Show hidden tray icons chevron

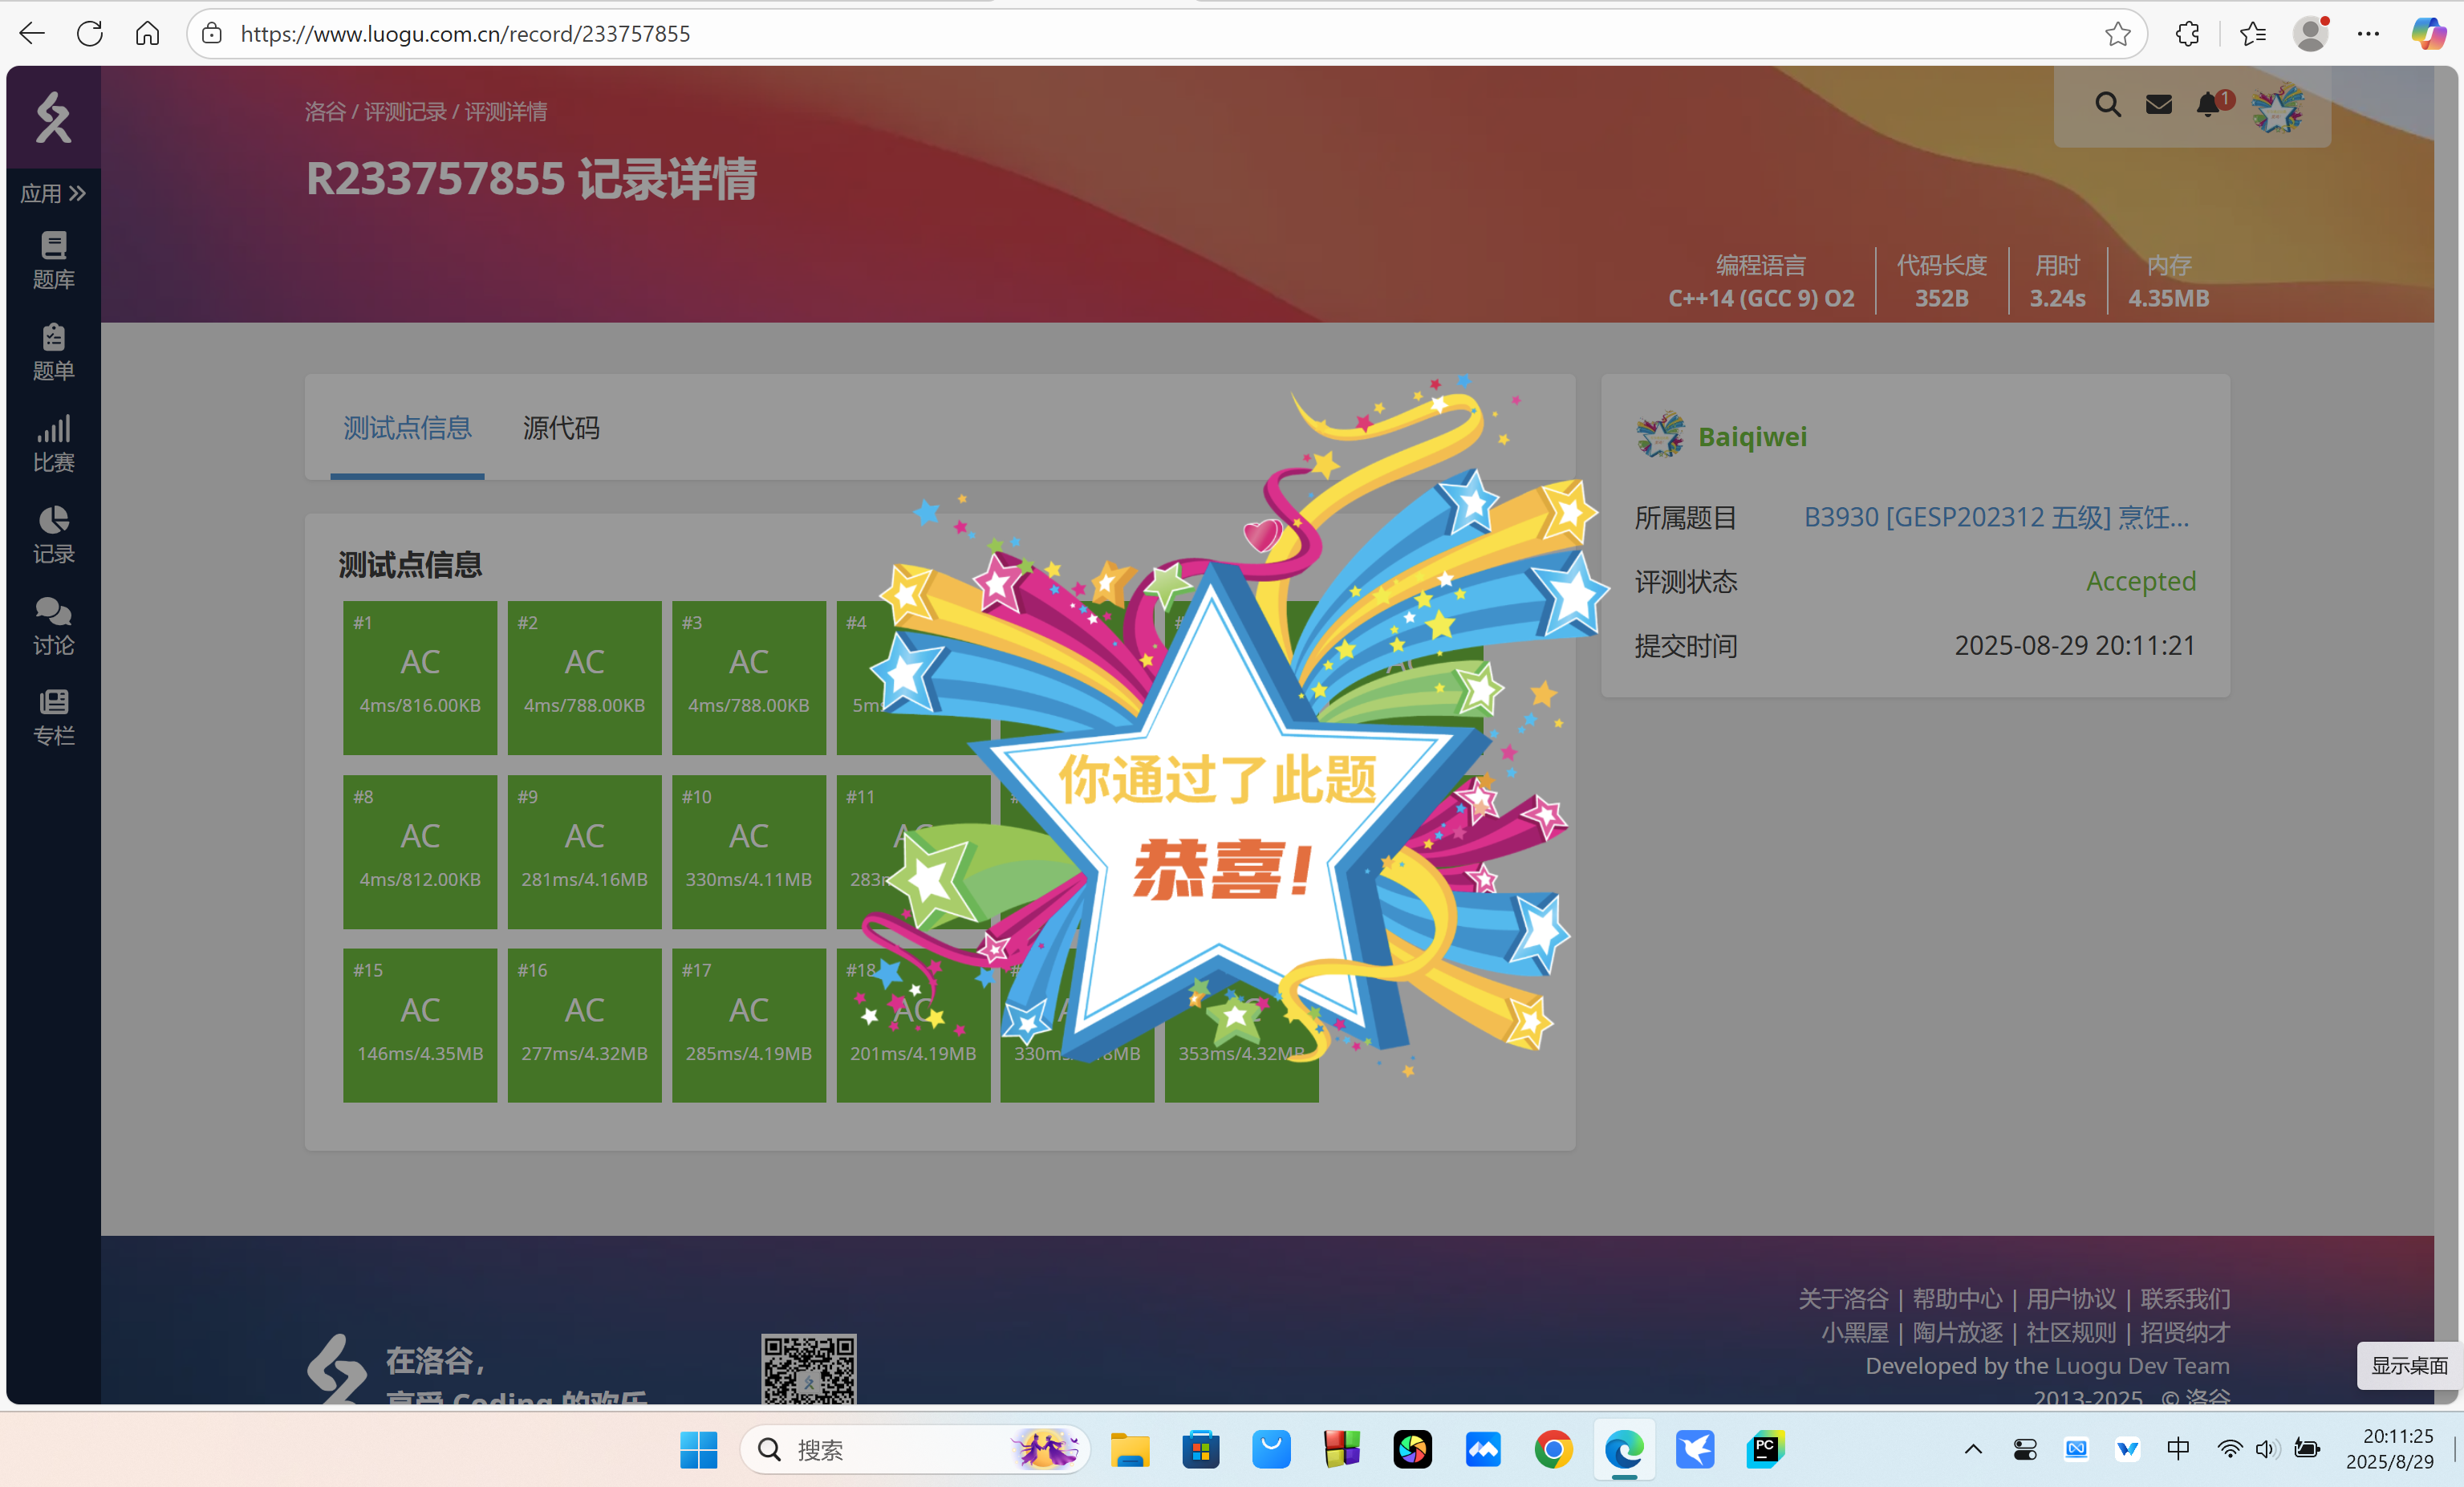point(1972,1449)
